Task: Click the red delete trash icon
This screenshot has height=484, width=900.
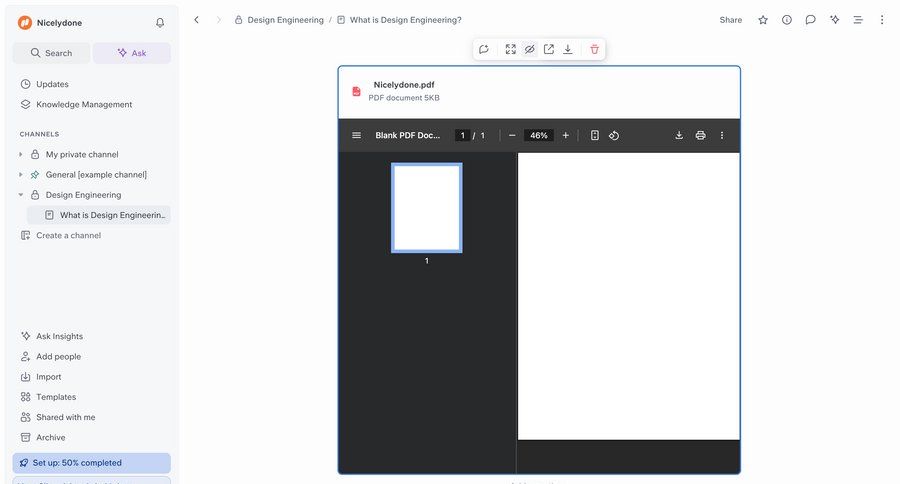Action: [x=594, y=49]
